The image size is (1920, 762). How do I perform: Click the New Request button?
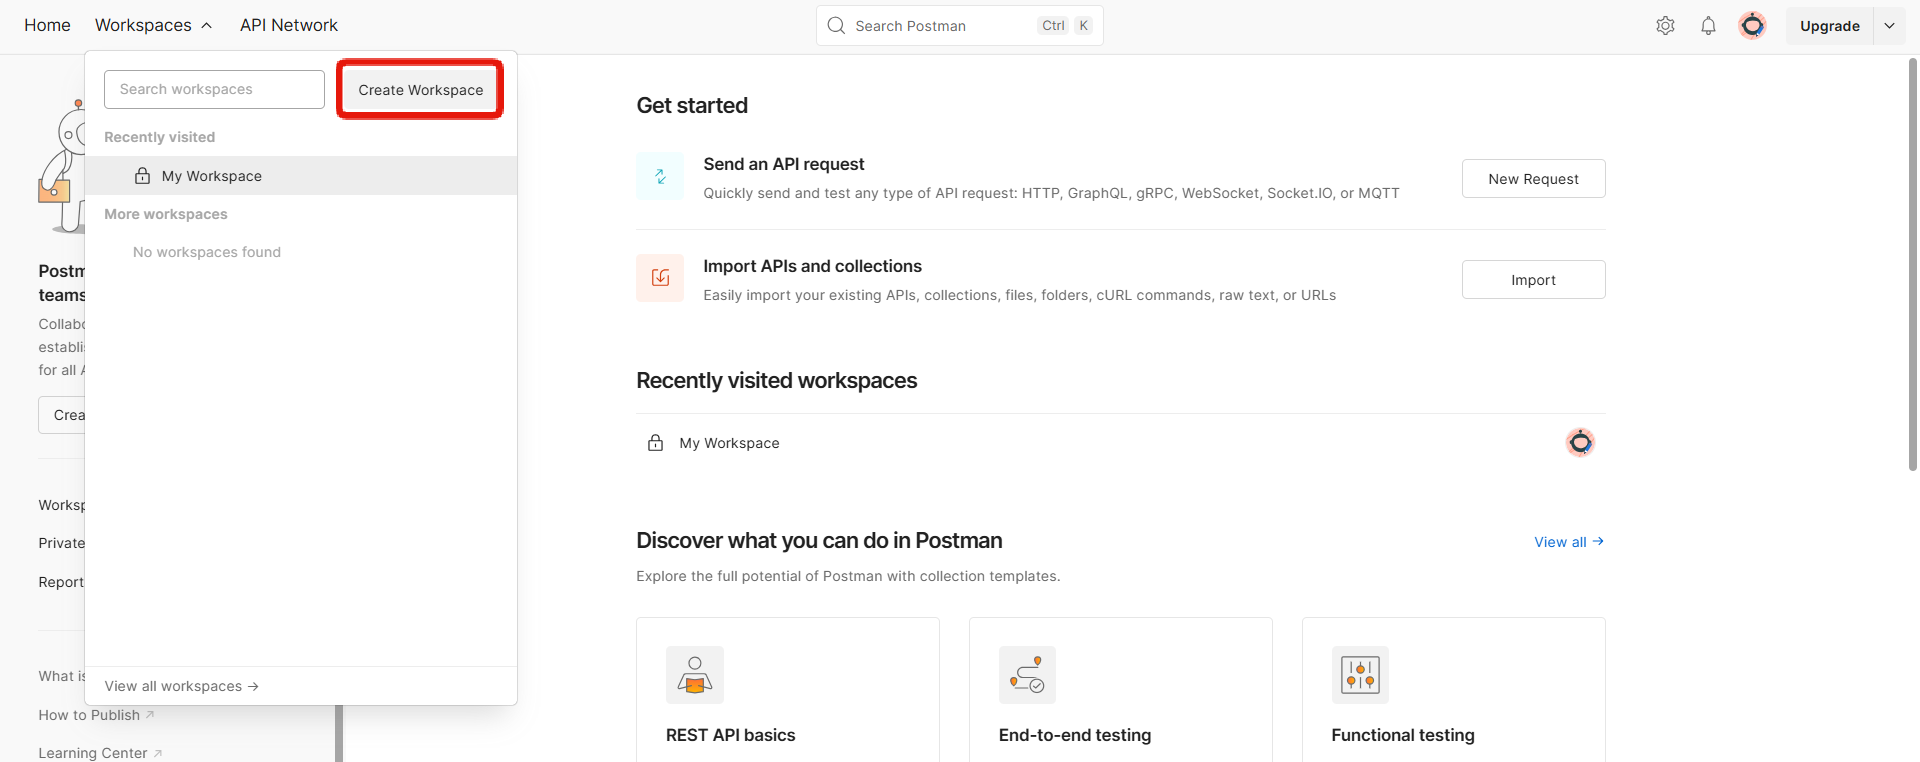tap(1533, 179)
